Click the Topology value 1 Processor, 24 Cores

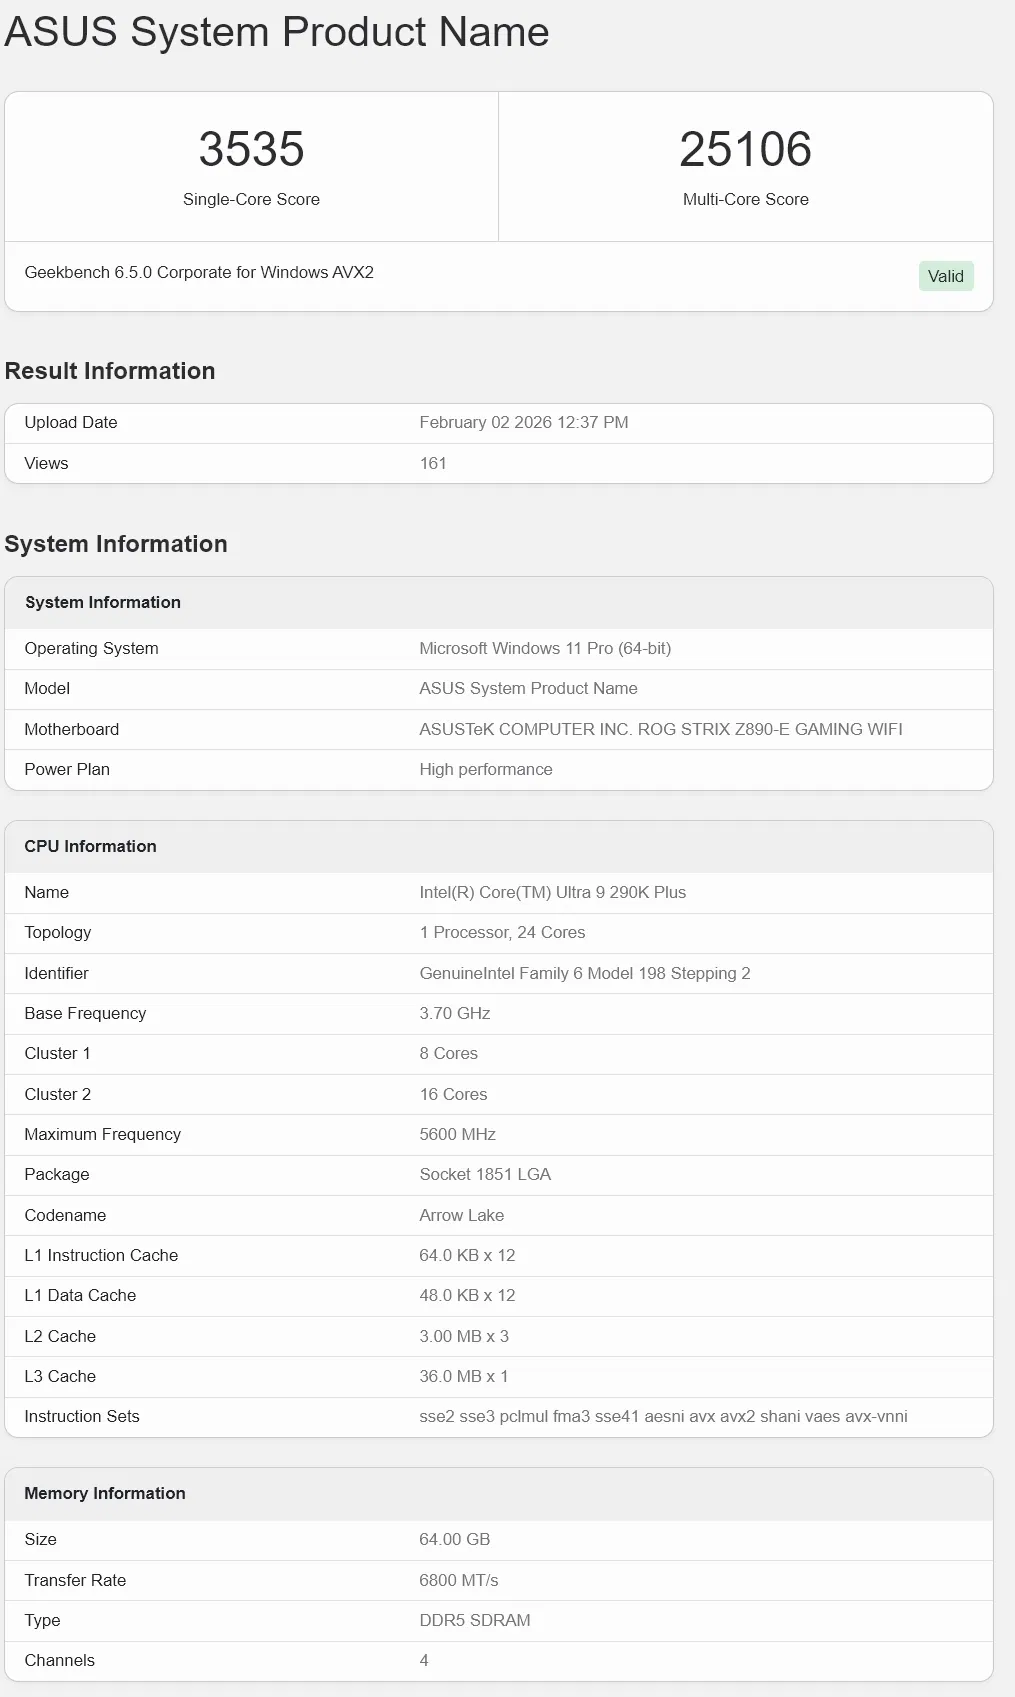pos(502,932)
